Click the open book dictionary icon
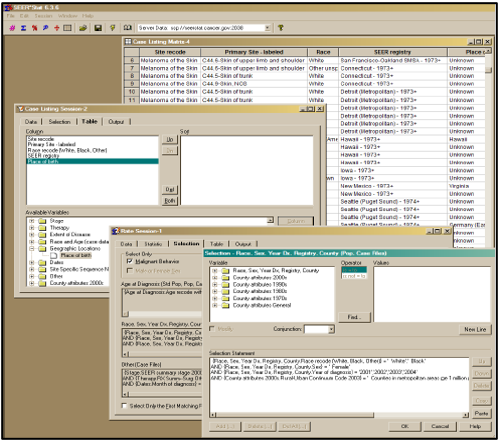The height and width of the screenshot is (440, 500). 127,28
